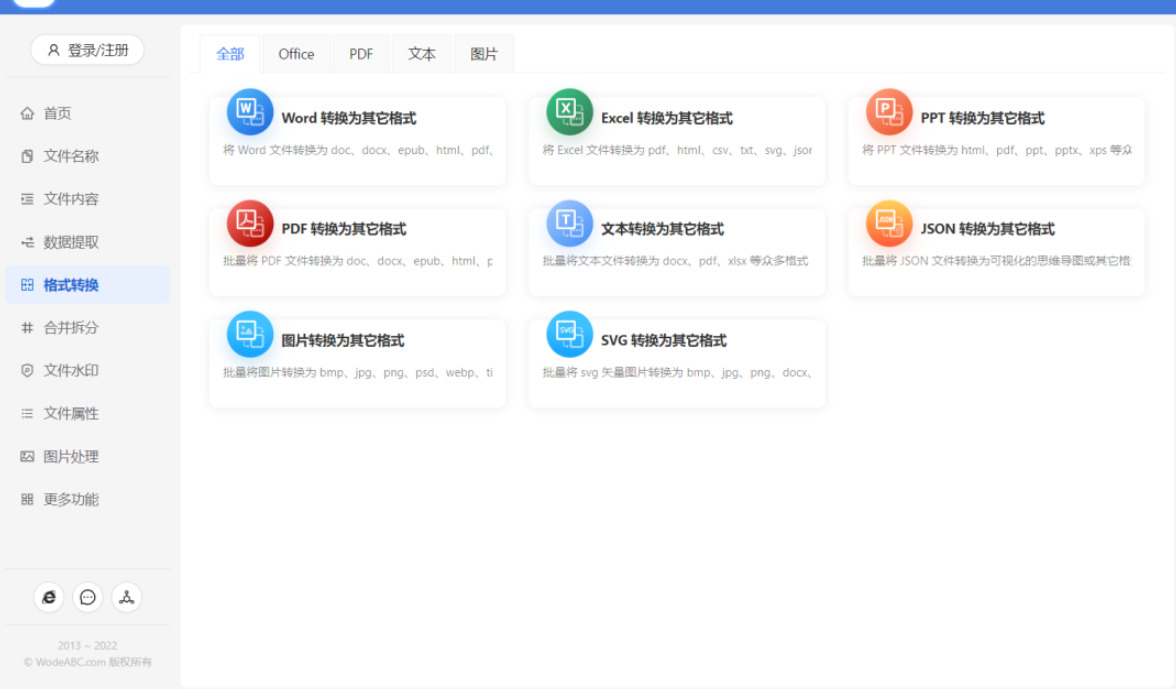Open 合并拆分 in the sidebar

click(70, 328)
